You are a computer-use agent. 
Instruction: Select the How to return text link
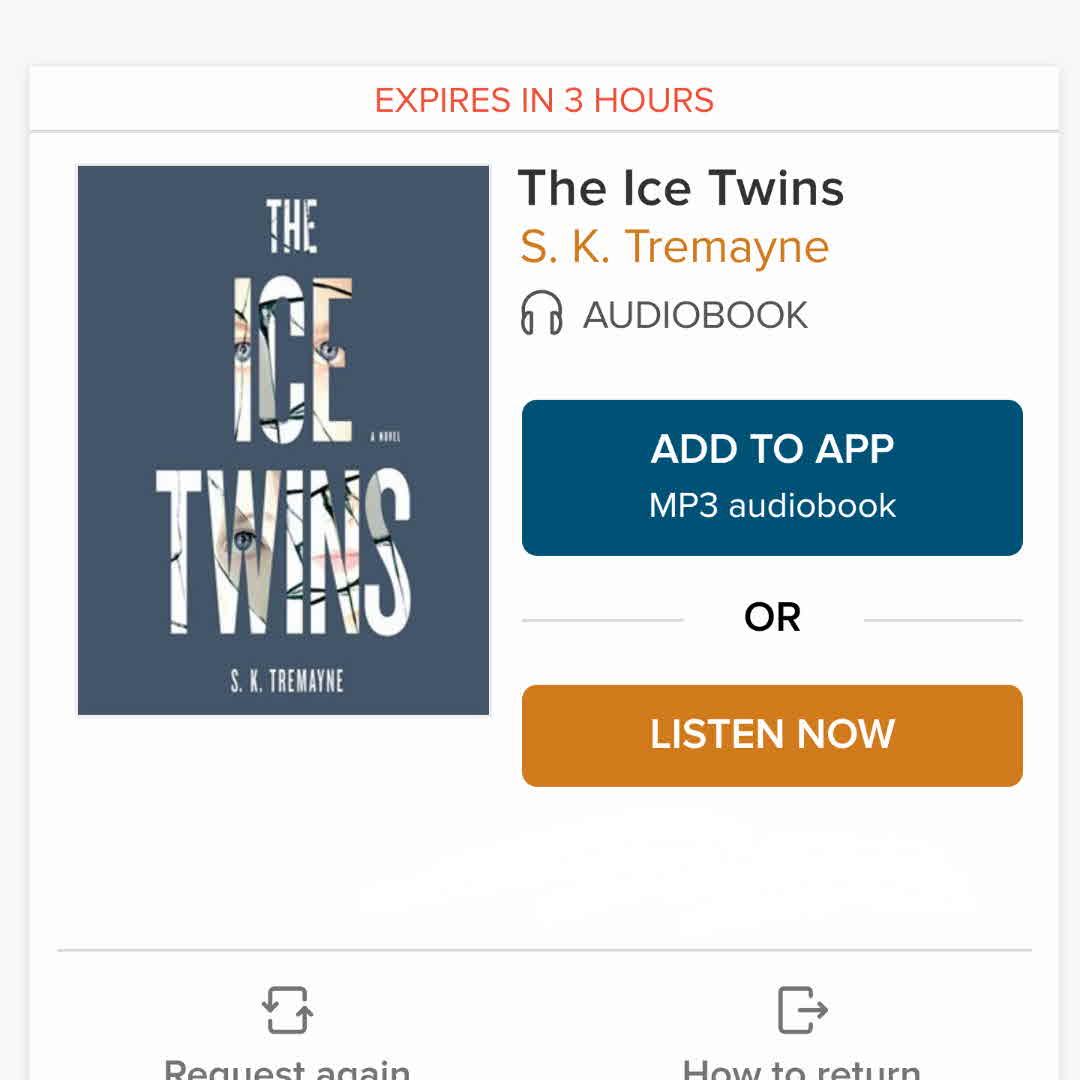click(x=801, y=1068)
